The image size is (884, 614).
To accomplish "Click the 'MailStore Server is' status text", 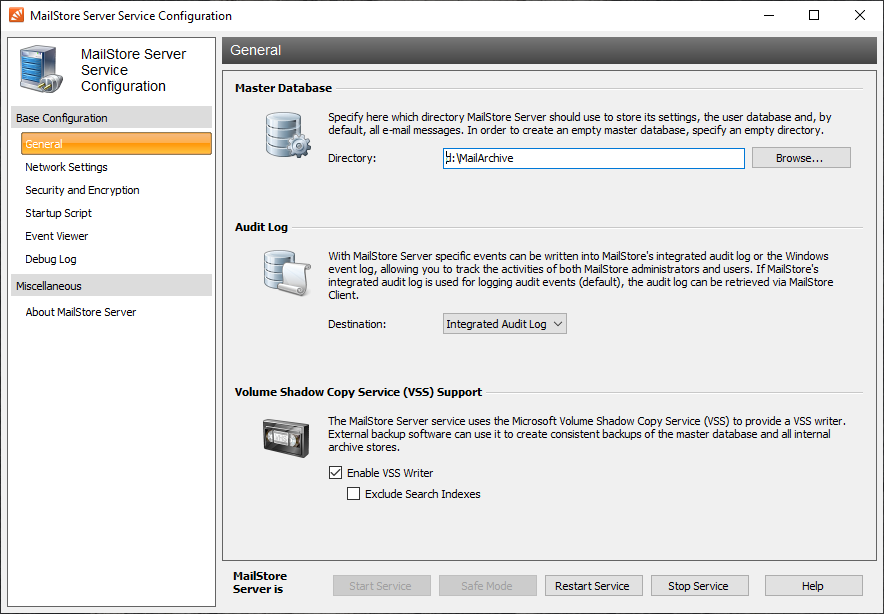I will 260,582.
